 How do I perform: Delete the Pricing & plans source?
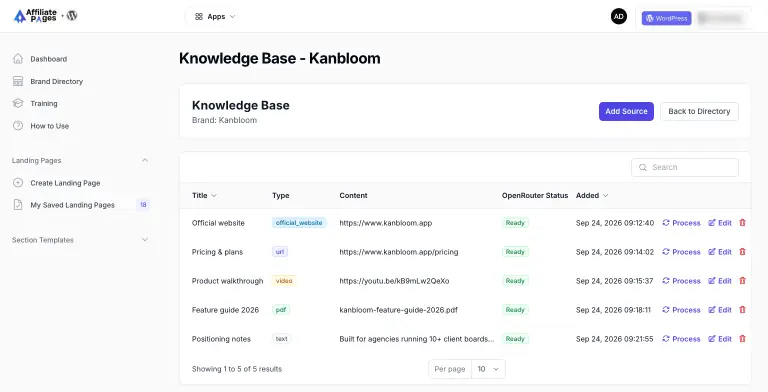(x=743, y=251)
